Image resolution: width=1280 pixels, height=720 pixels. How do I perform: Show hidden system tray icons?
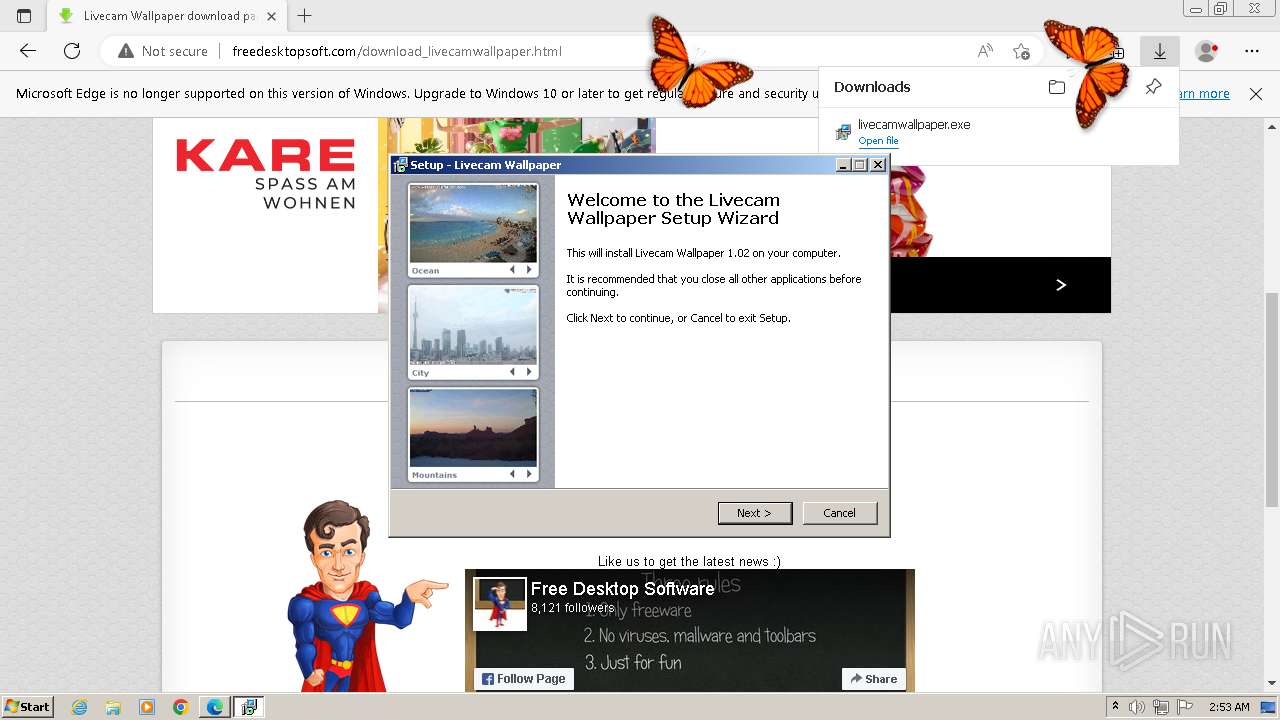1115,706
